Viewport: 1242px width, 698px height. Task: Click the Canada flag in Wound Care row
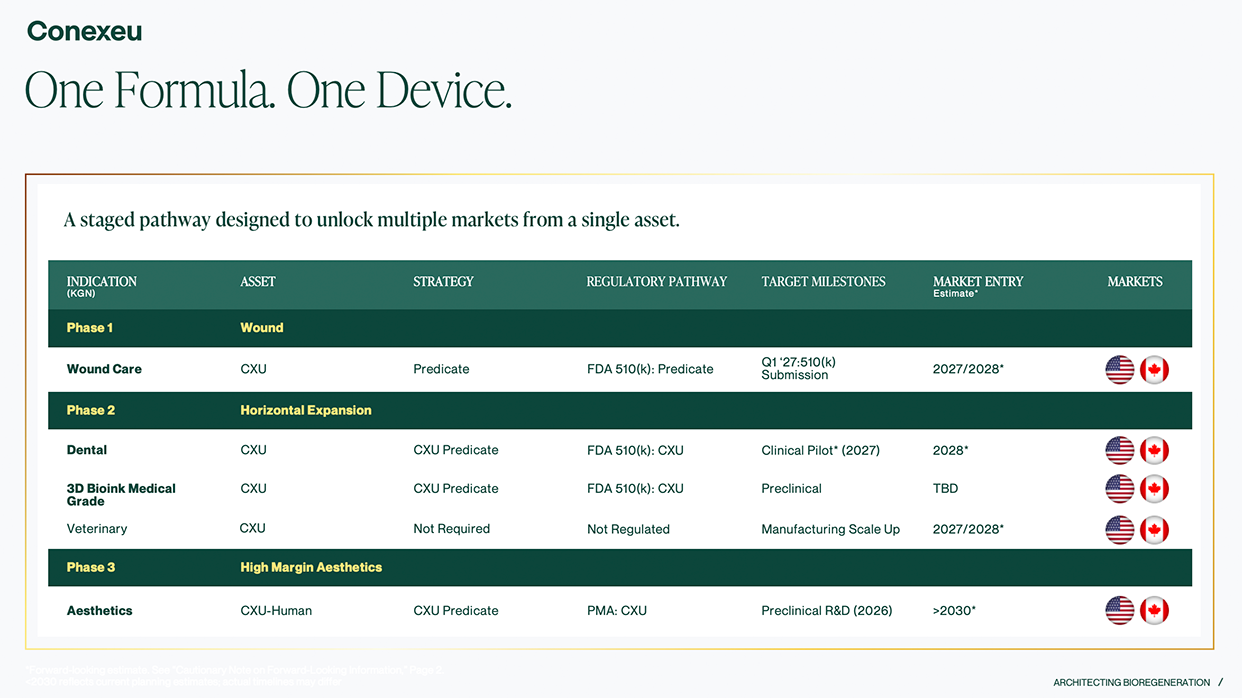click(x=1155, y=370)
